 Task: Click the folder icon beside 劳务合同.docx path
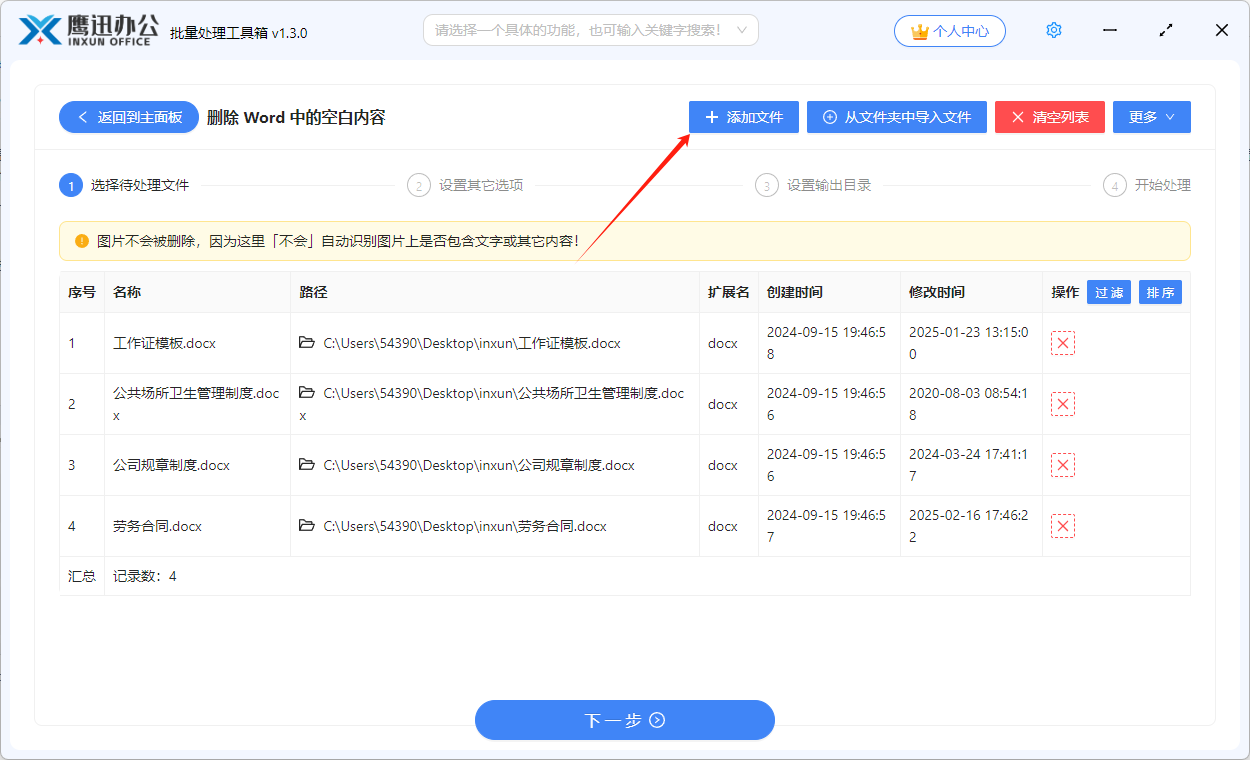point(305,525)
